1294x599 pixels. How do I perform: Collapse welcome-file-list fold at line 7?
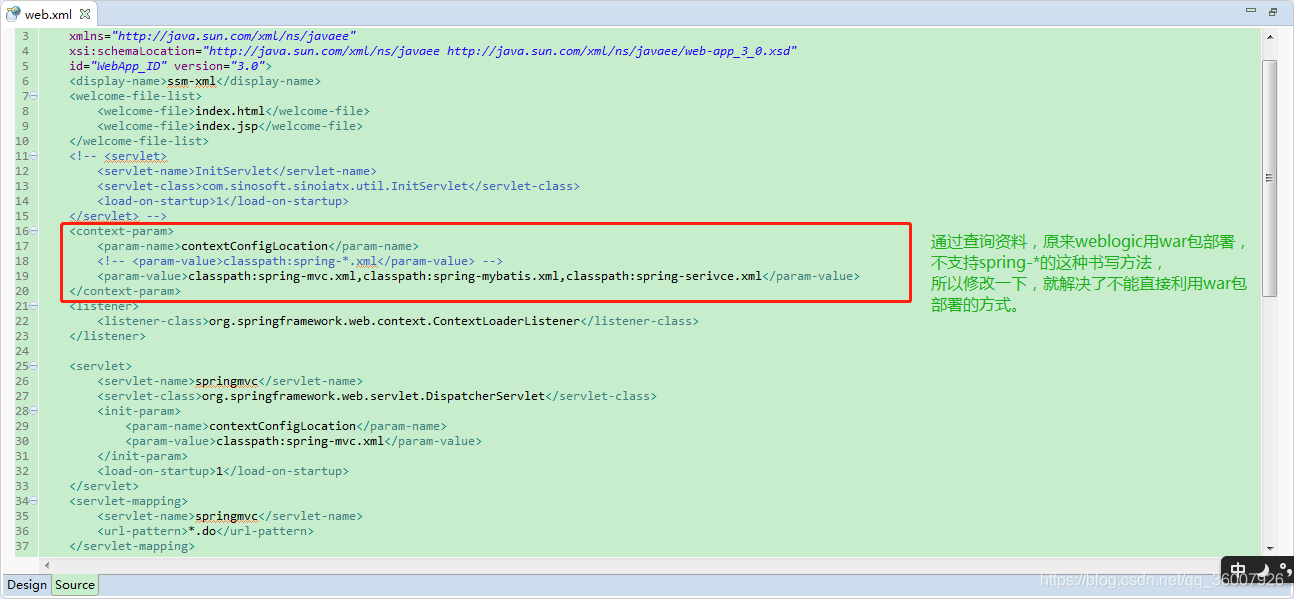34,96
